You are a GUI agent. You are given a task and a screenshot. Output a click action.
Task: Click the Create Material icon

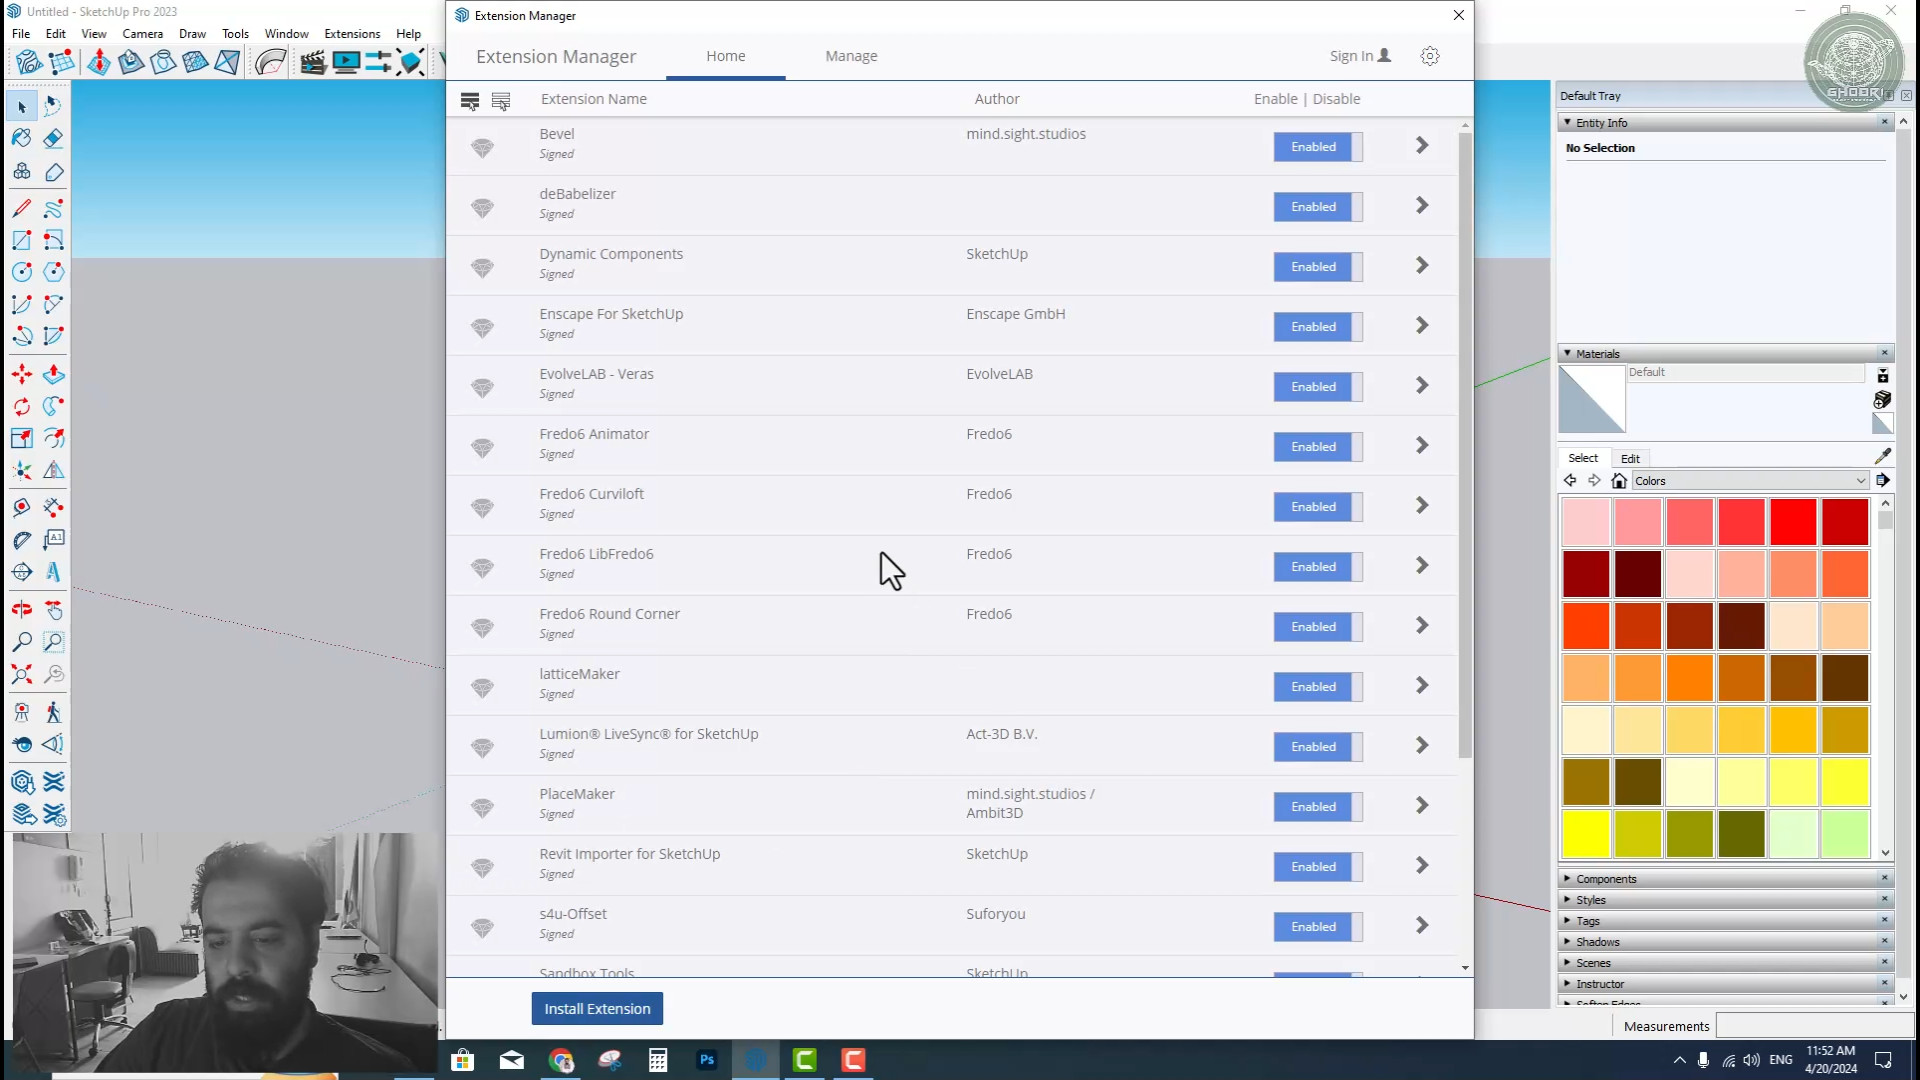1883,400
